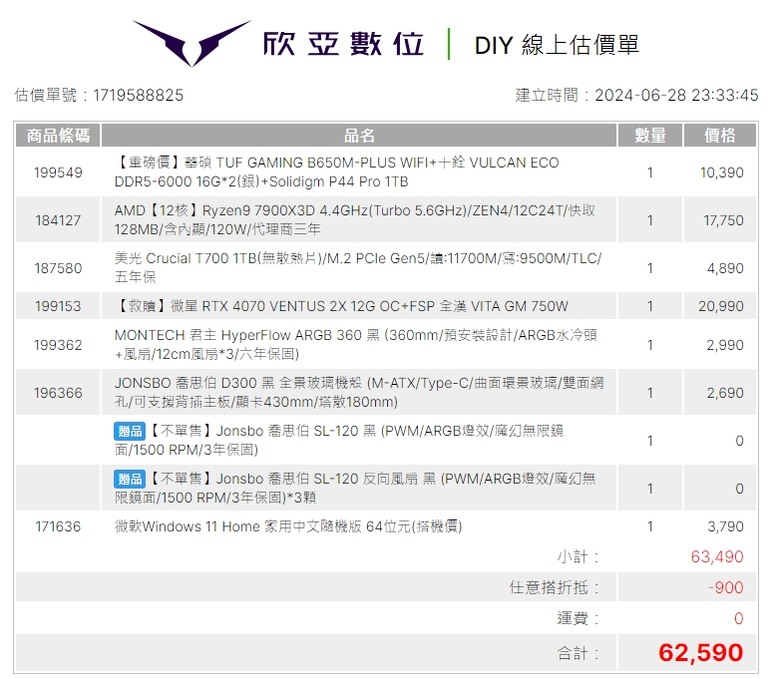Click the price 10,390
Screen dimensions: 780x679
point(722,173)
